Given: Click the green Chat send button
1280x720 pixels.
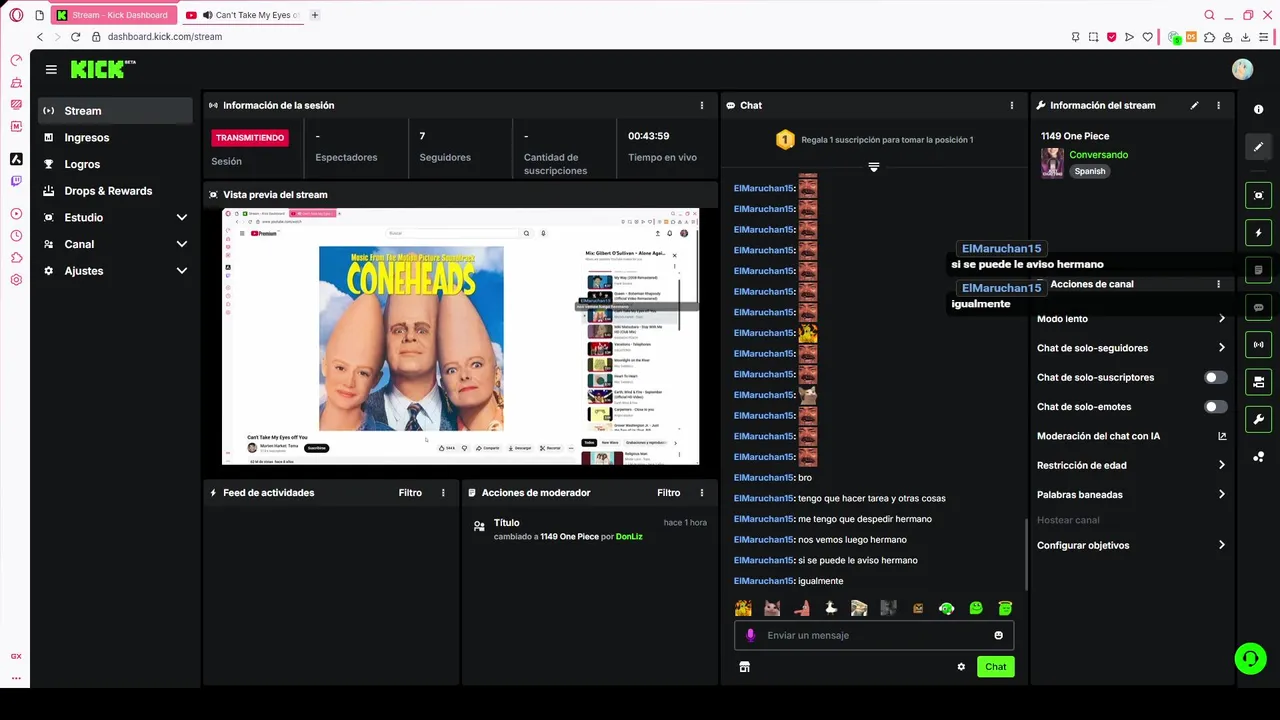Looking at the screenshot, I should [995, 667].
